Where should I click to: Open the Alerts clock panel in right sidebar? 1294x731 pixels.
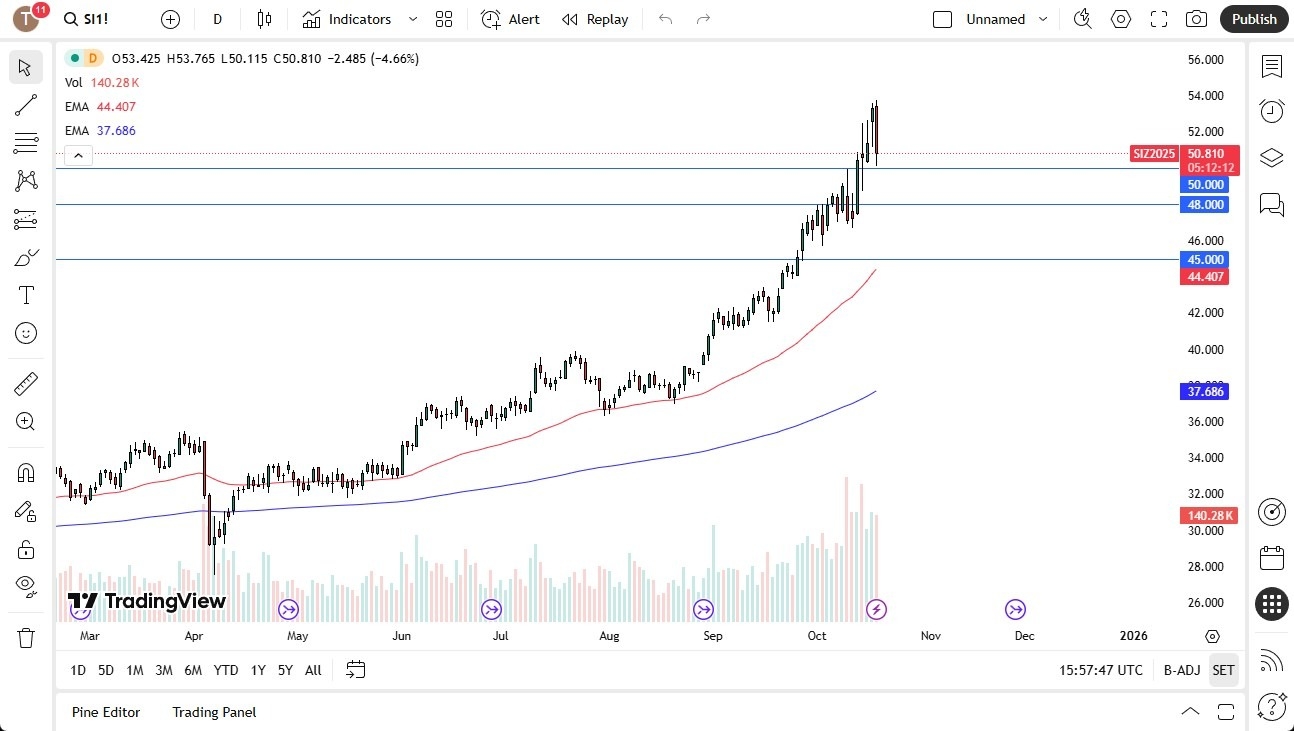1271,111
